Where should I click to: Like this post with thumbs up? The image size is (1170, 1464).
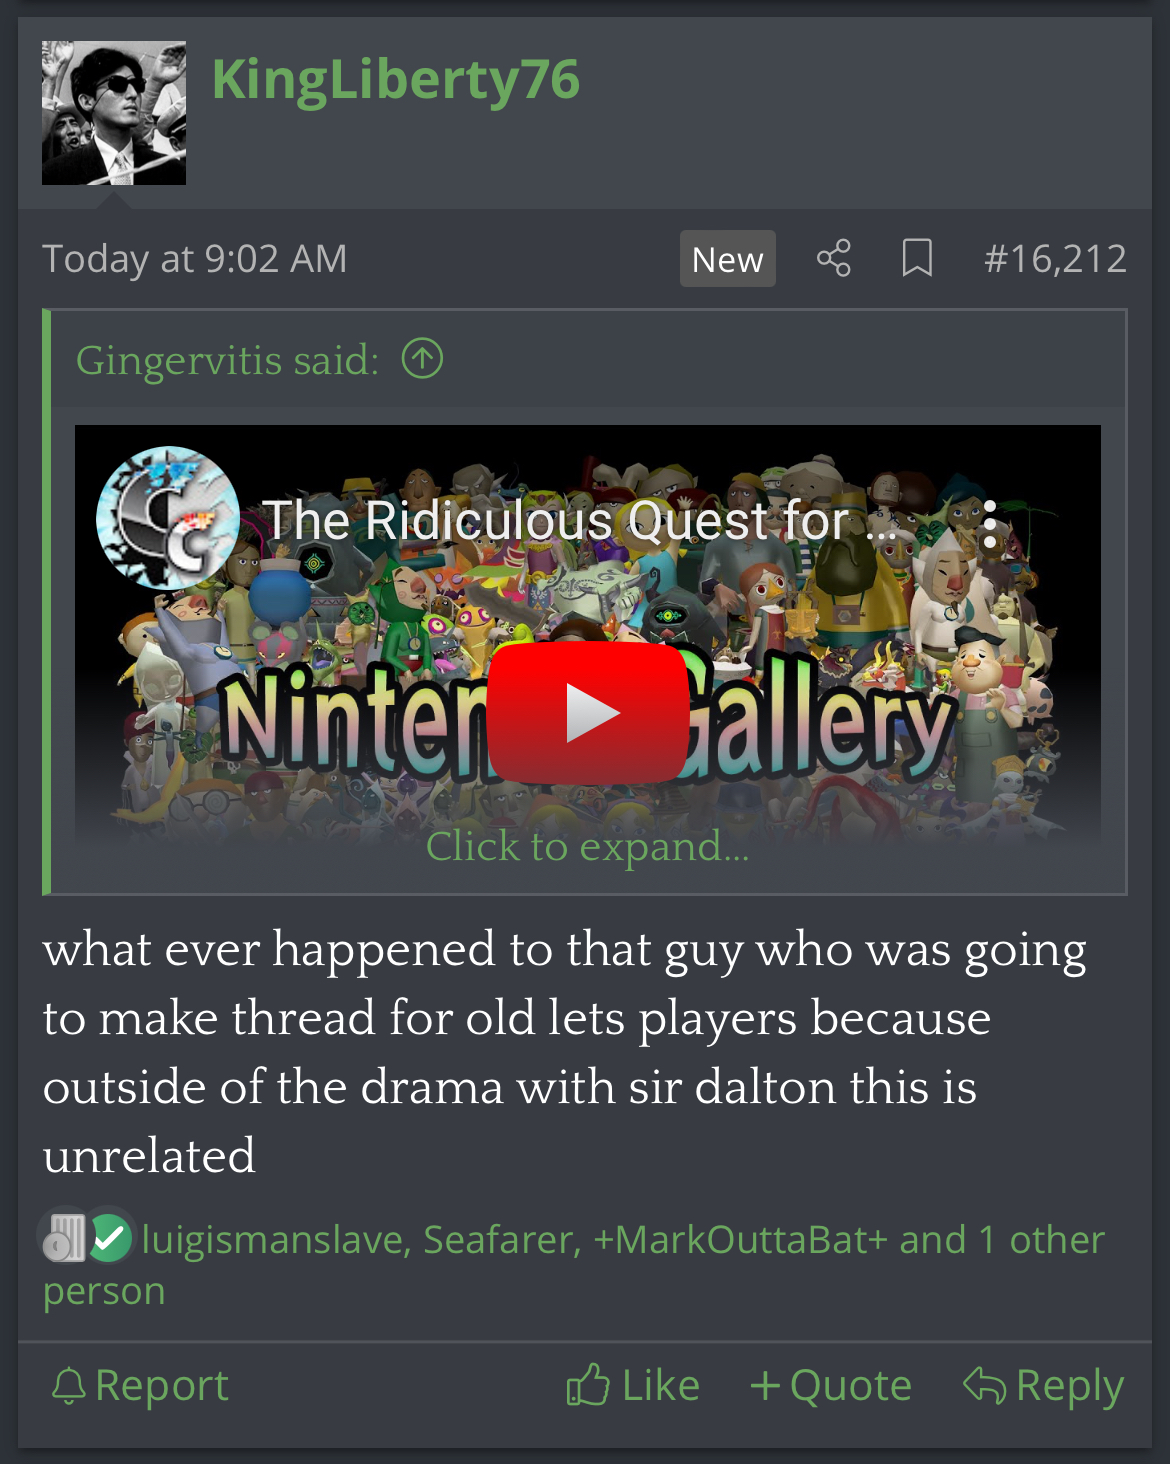pyautogui.click(x=633, y=1386)
